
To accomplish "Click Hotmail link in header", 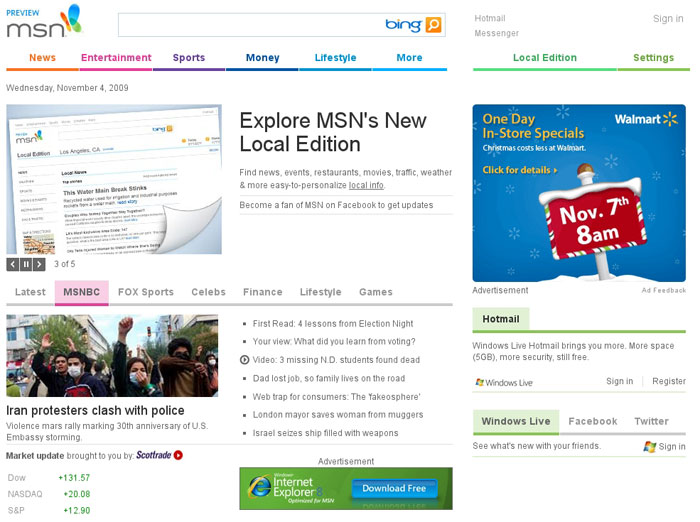I will (490, 18).
